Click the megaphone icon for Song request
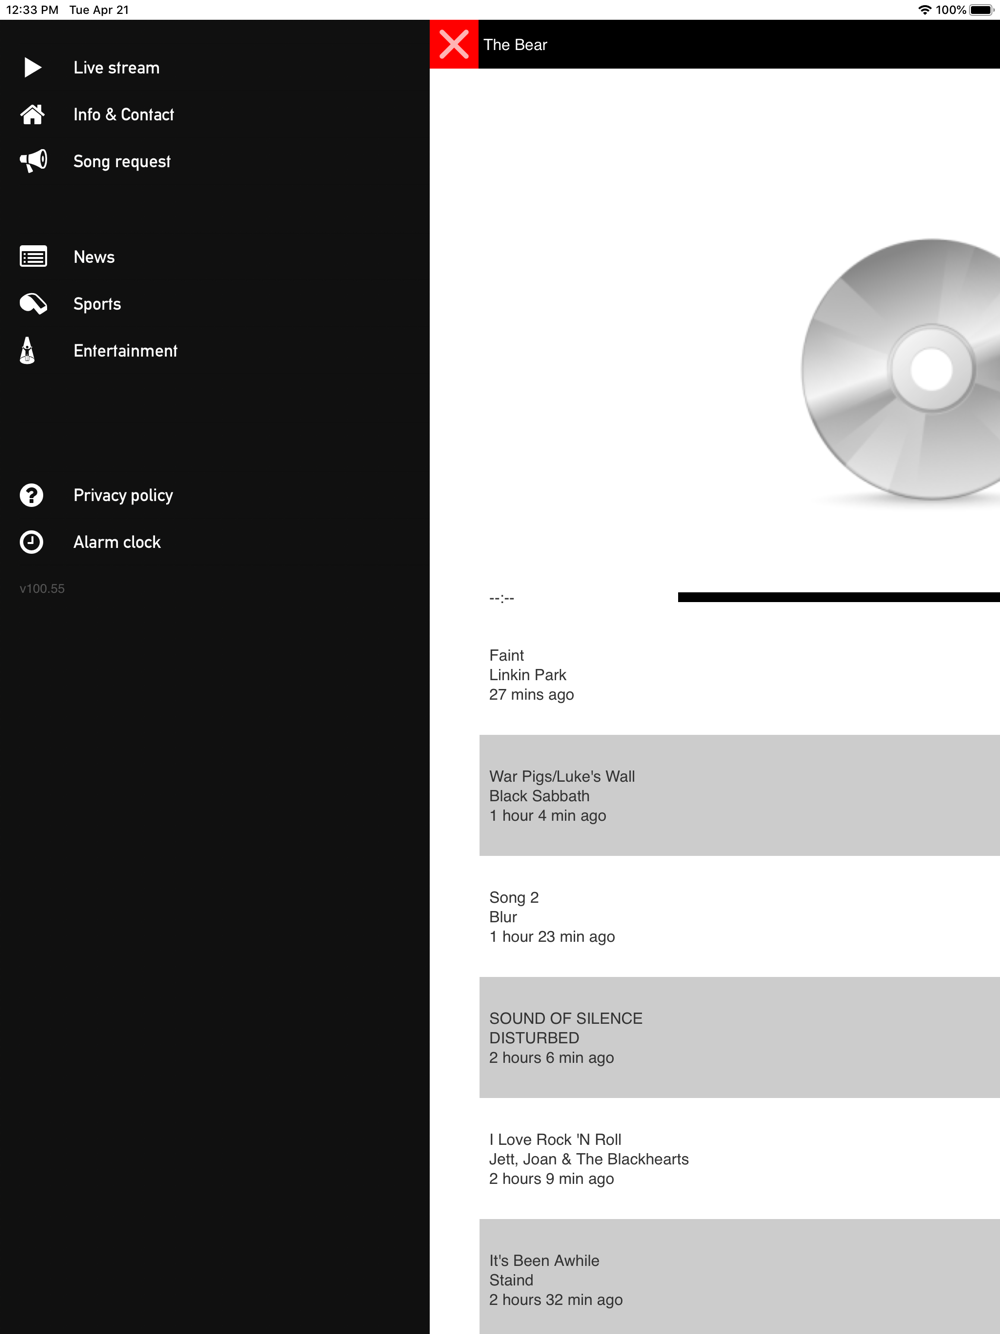Viewport: 1000px width, 1334px height. (33, 161)
